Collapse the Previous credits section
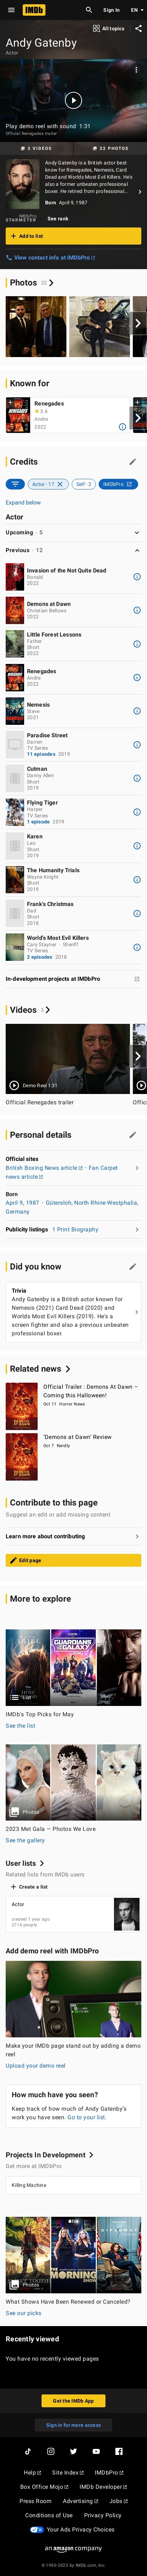147x2576 pixels. coord(73,550)
